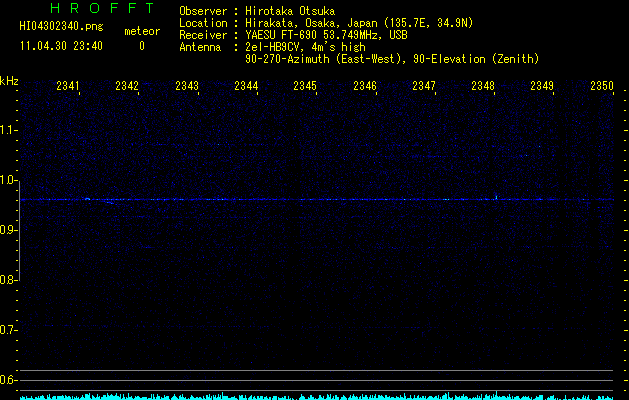
Task: Select the 2347 time marker
Action: [x=424, y=86]
